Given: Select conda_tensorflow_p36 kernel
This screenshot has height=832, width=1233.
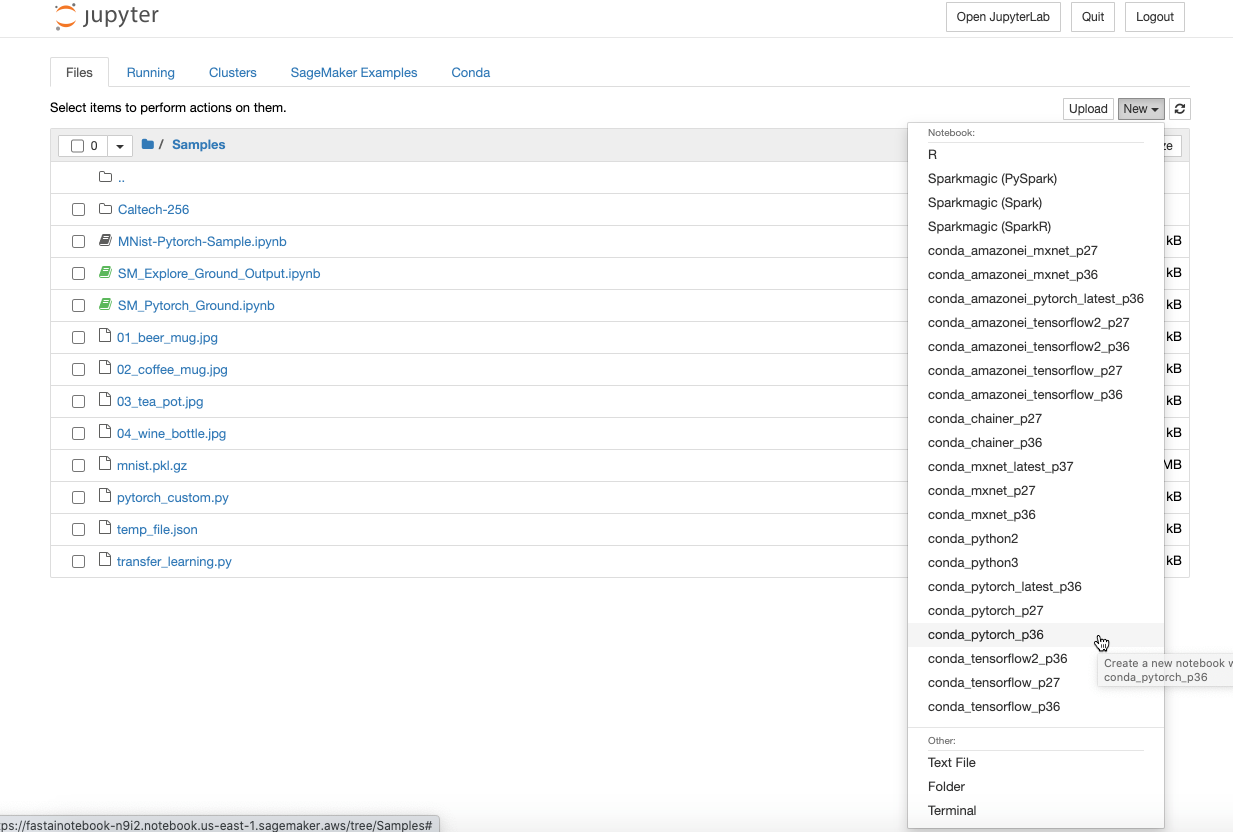Looking at the screenshot, I should pos(1036,707).
